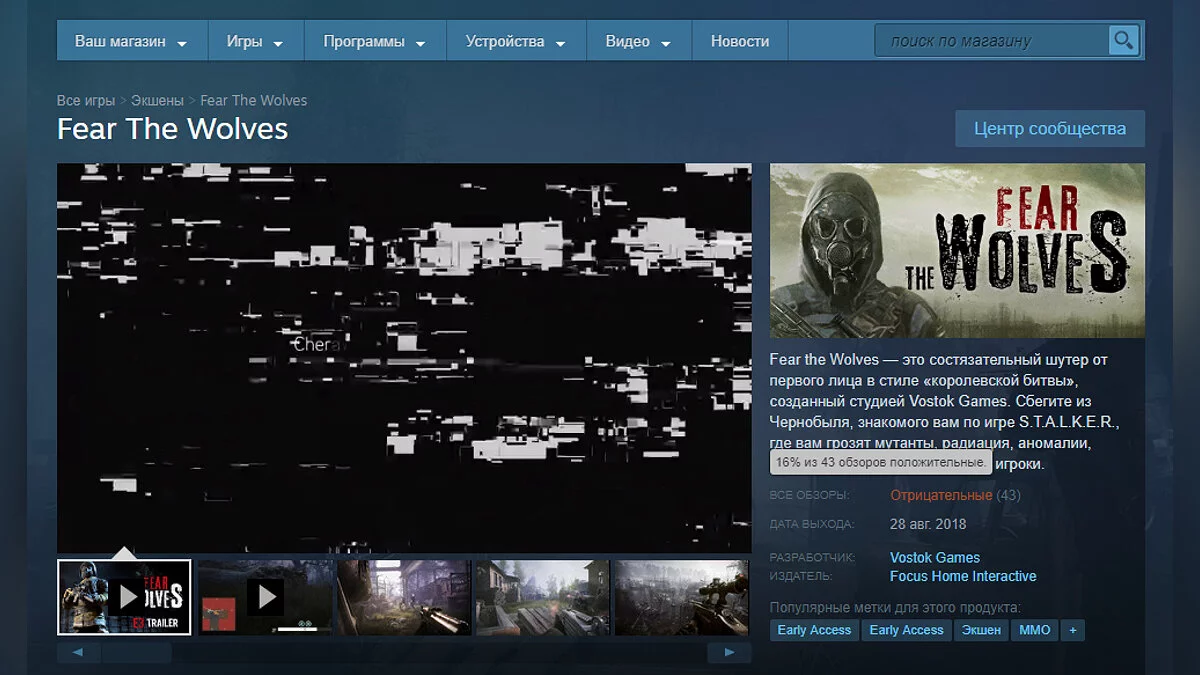Open the Vostok Games developer link

tap(934, 558)
